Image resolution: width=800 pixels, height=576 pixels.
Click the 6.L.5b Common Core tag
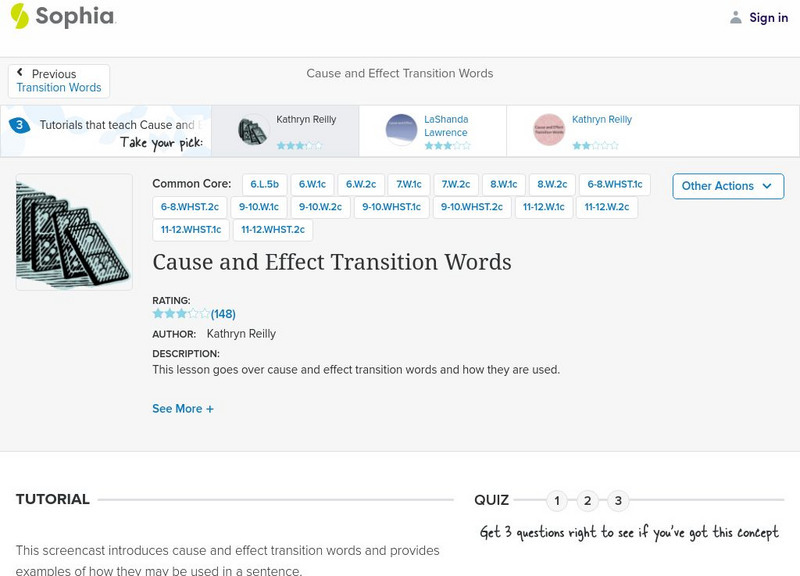click(265, 185)
